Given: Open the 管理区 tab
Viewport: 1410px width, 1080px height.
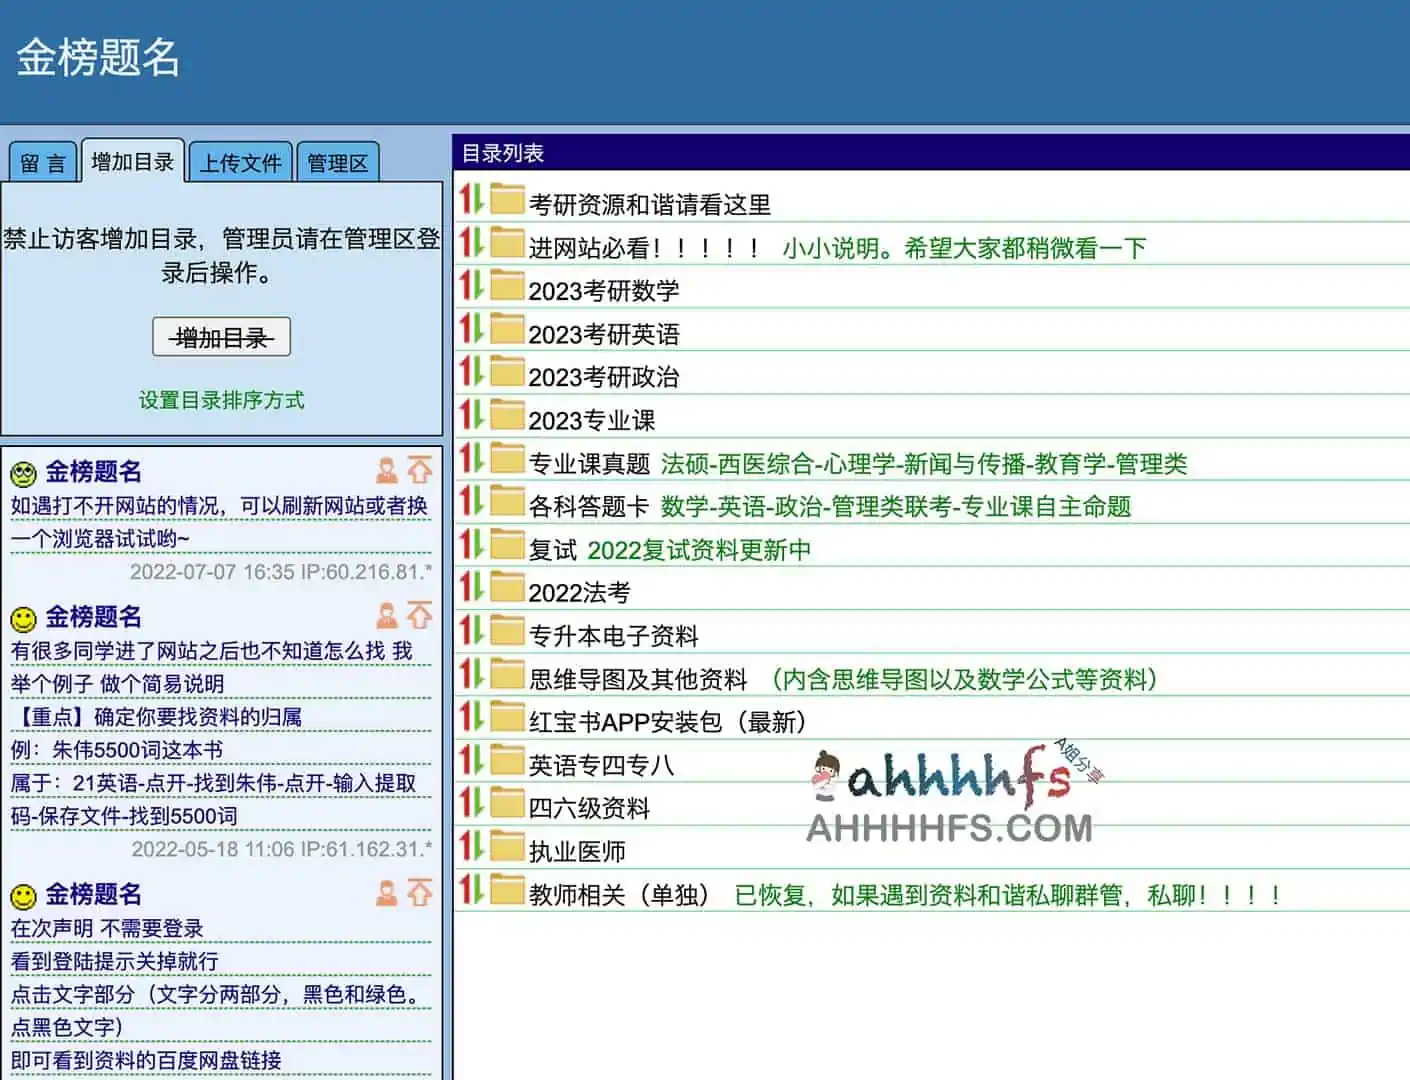Looking at the screenshot, I should point(337,161).
